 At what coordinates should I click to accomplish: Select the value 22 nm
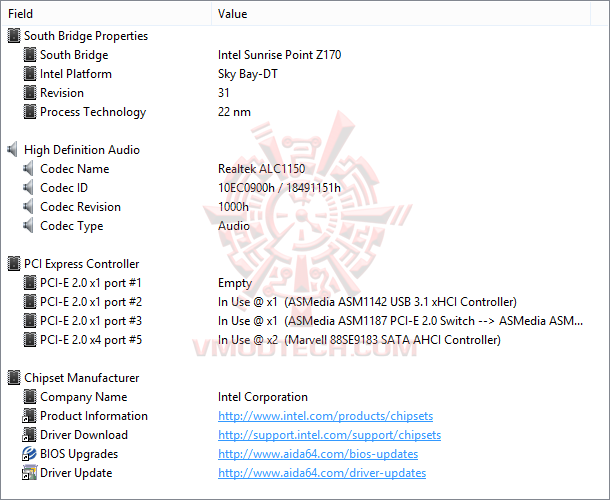pos(234,112)
